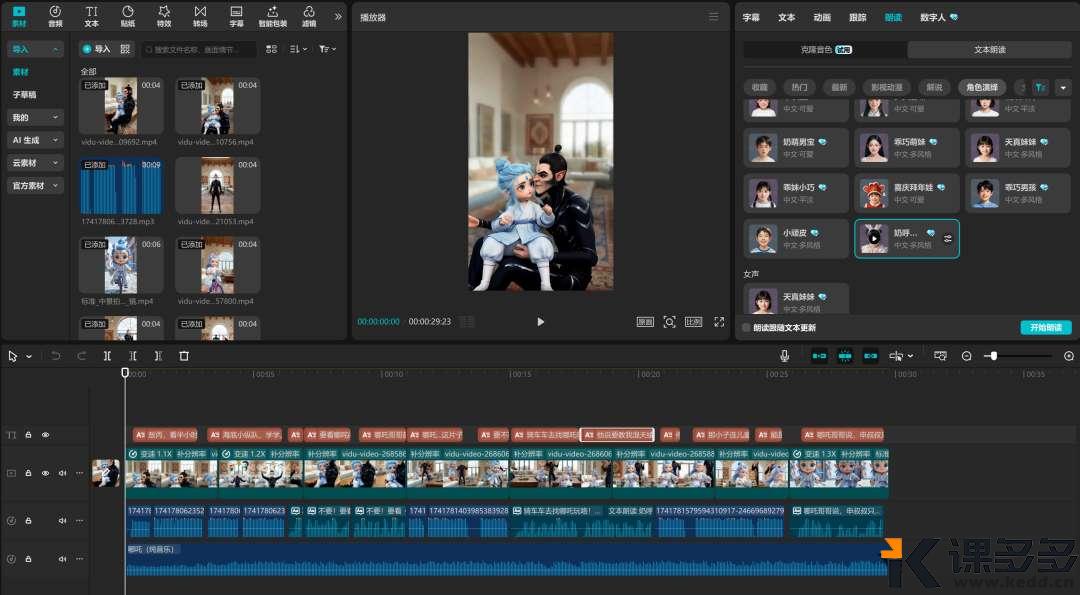The height and width of the screenshot is (595, 1080).
Task: Click the 开始朗读 button
Action: (x=1045, y=328)
